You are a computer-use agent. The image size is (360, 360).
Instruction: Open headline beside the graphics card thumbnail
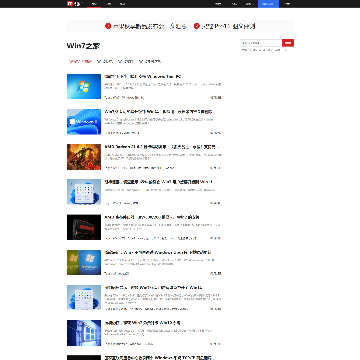(152, 217)
